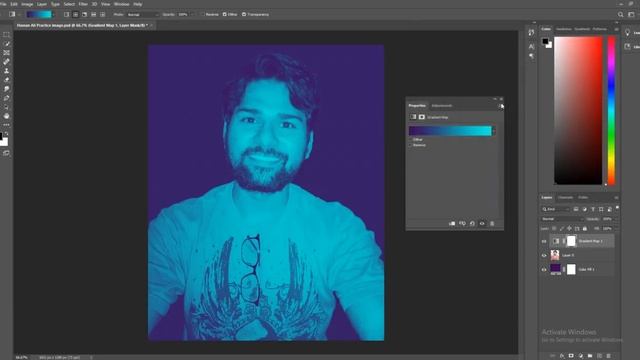The image size is (640, 360).
Task: Click the layer Opacity value field
Action: coord(608,219)
